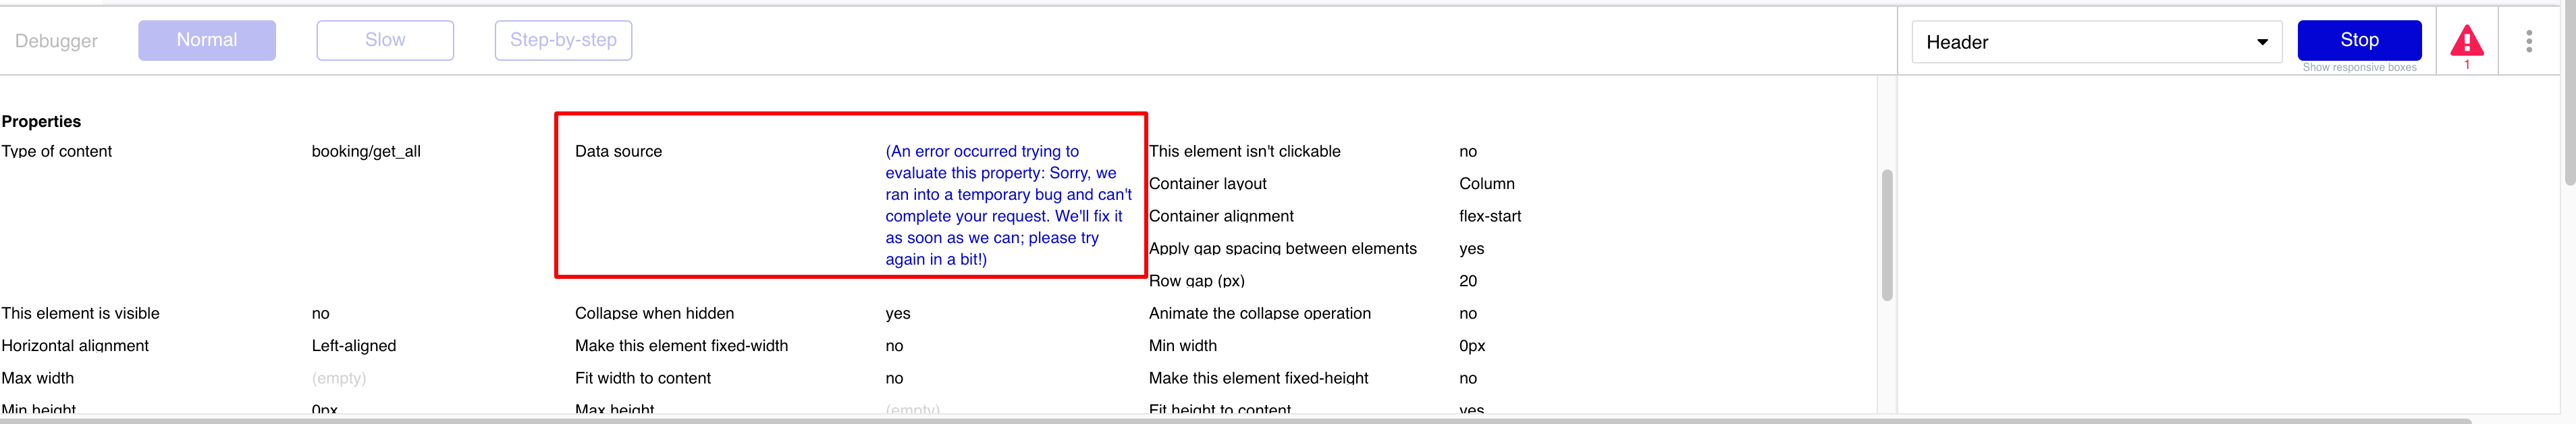Click the Row gap value 20
2576x424 pixels.
pos(1468,281)
